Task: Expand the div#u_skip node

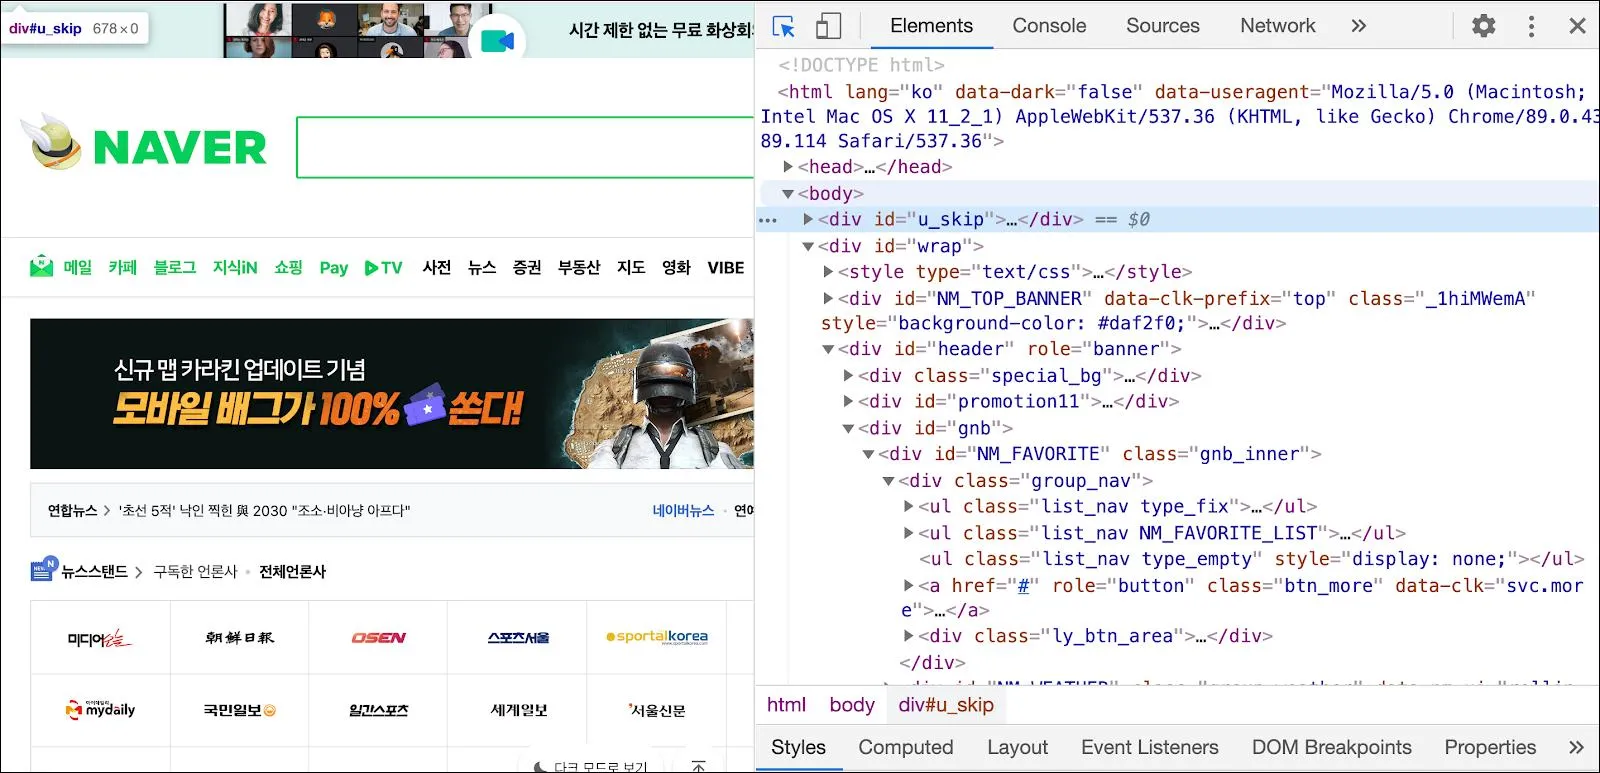Action: point(808,219)
